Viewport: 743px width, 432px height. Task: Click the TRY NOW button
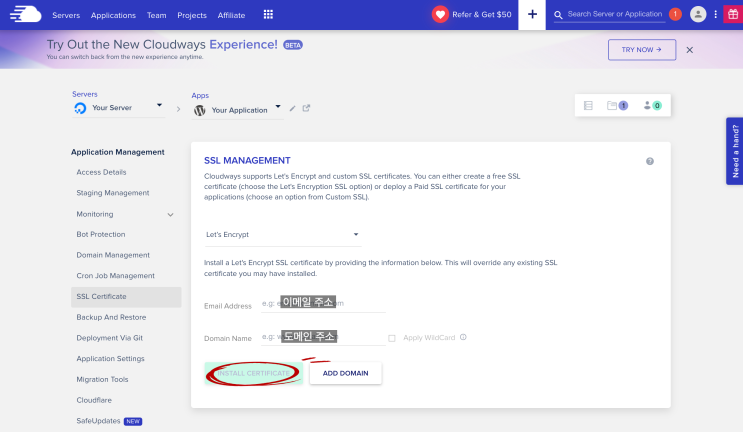(642, 50)
